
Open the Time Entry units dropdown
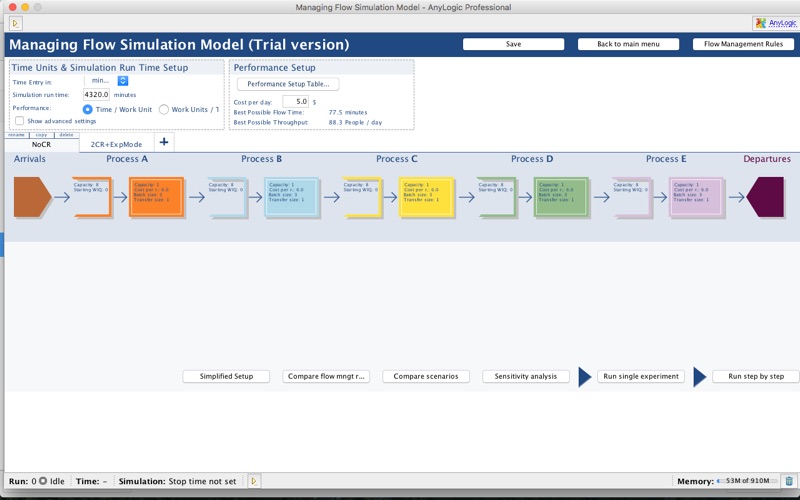click(122, 81)
